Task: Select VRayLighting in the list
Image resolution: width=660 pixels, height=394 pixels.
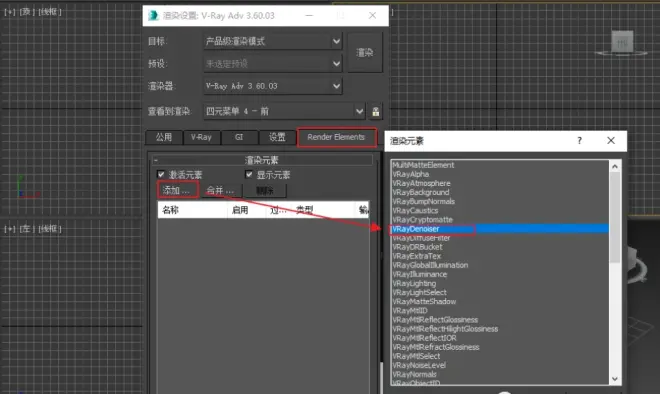Action: [414, 283]
